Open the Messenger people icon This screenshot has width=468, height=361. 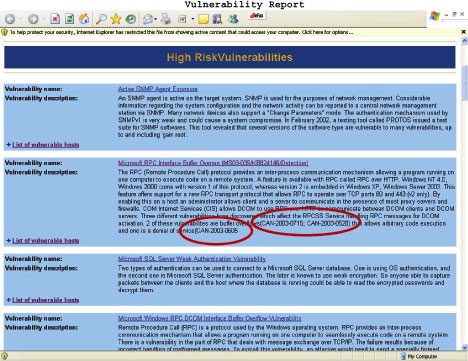233,19
